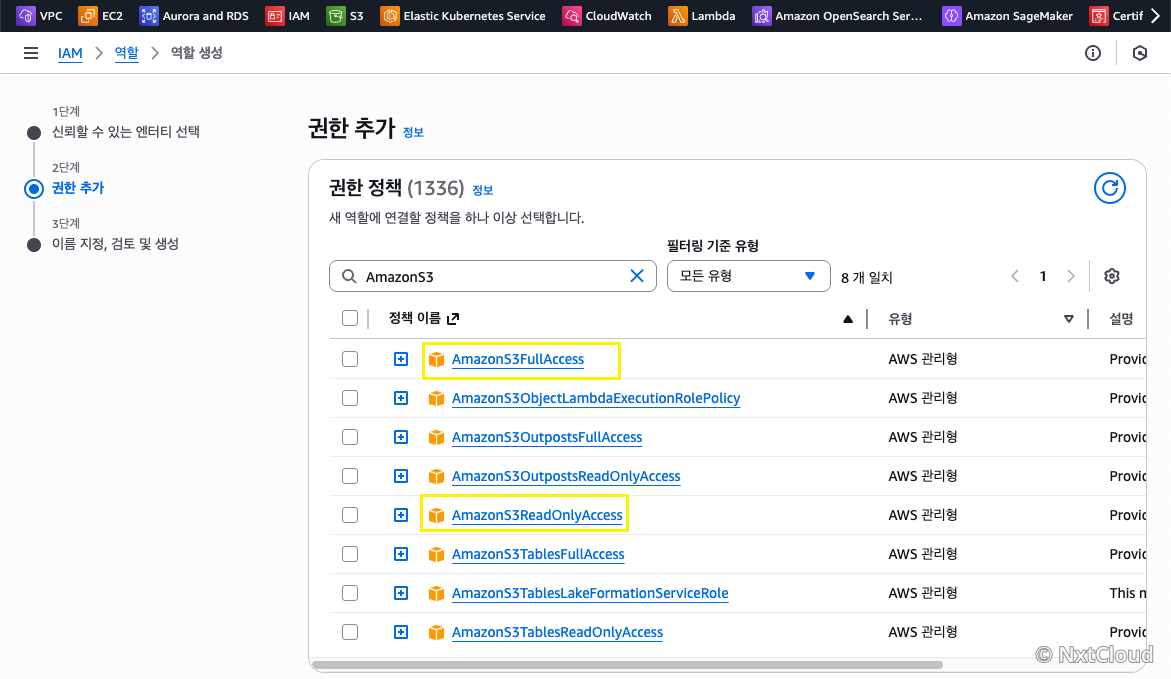Click the horizontal table scrollbar
The width and height of the screenshot is (1171, 679).
(627, 665)
